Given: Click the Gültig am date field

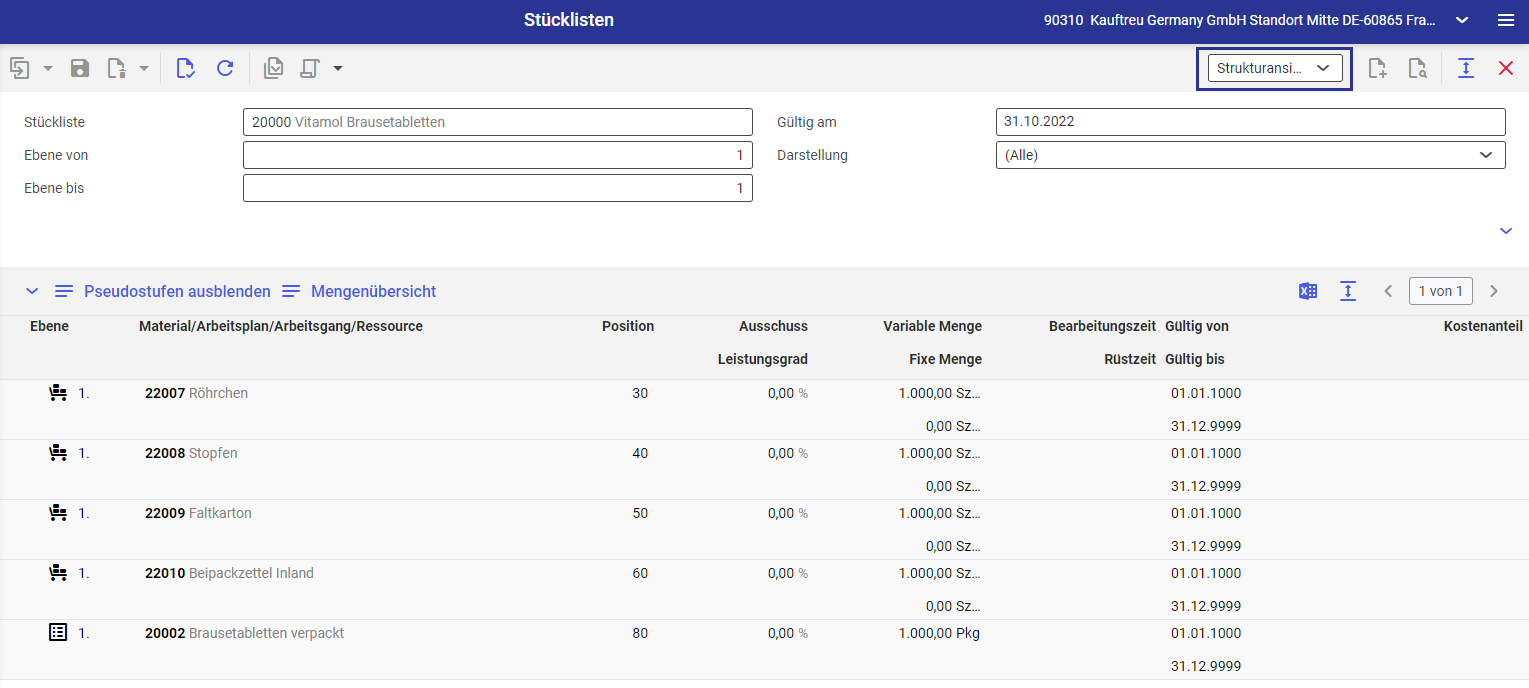Looking at the screenshot, I should click(1250, 122).
